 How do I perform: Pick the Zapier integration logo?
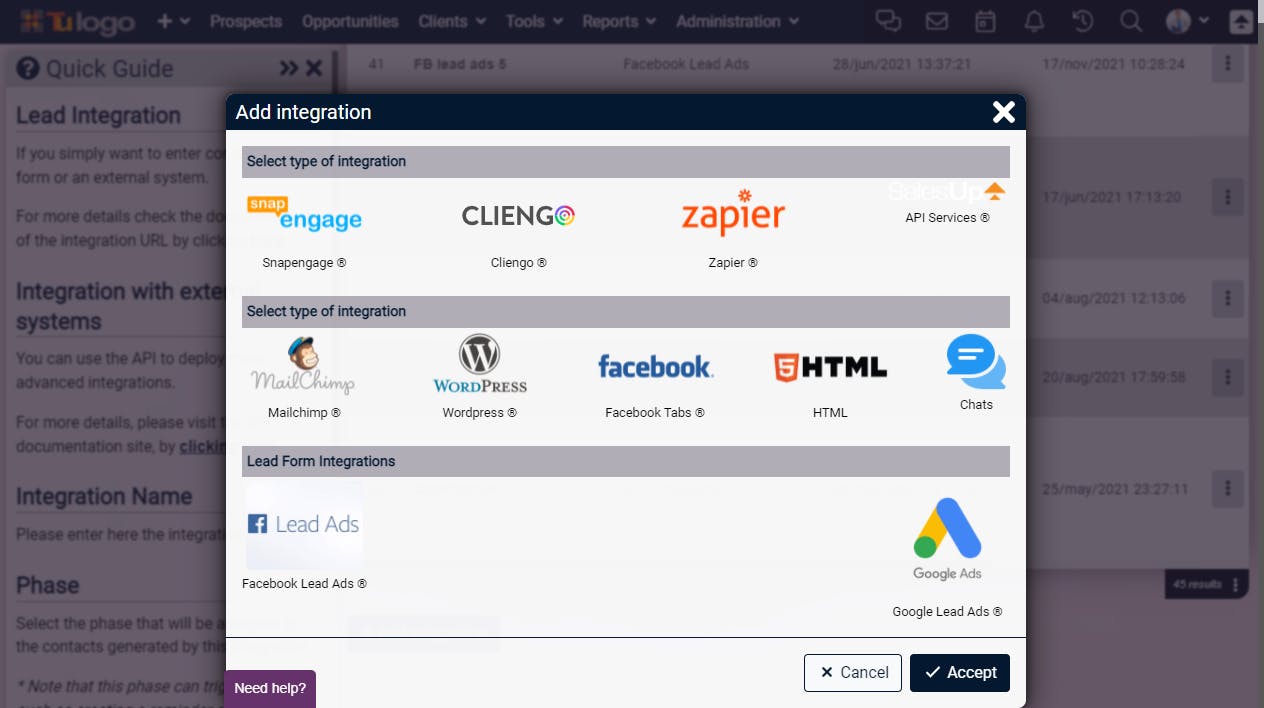tap(733, 213)
